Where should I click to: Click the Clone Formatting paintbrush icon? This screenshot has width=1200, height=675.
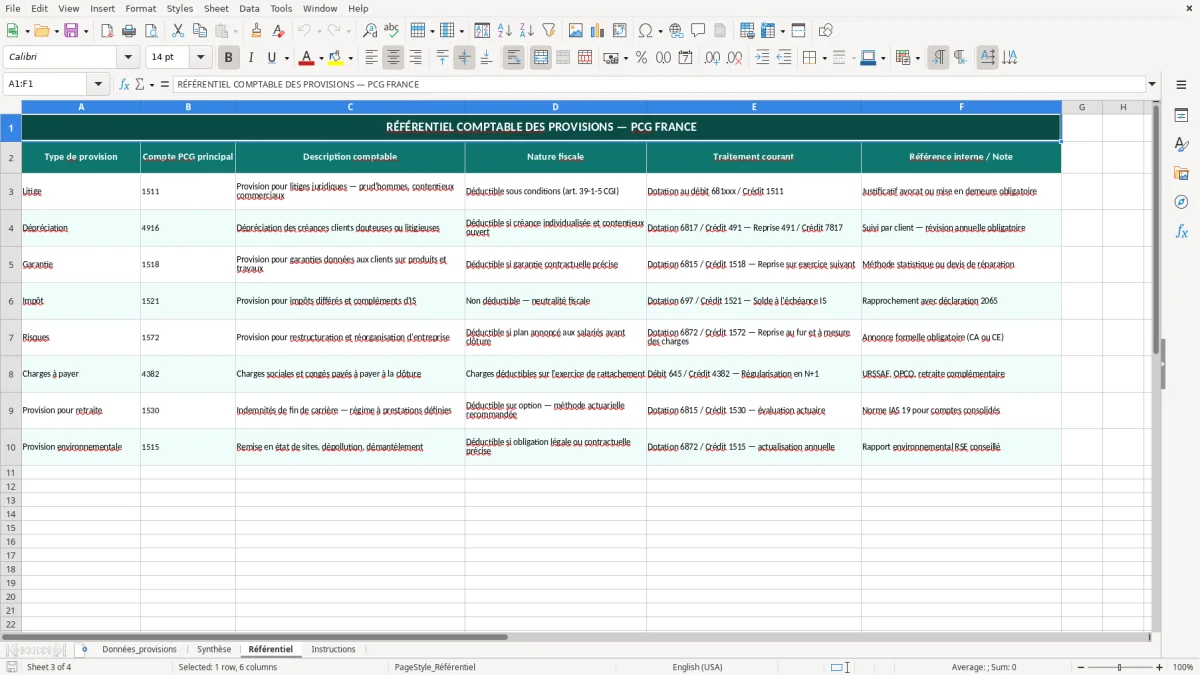[257, 31]
